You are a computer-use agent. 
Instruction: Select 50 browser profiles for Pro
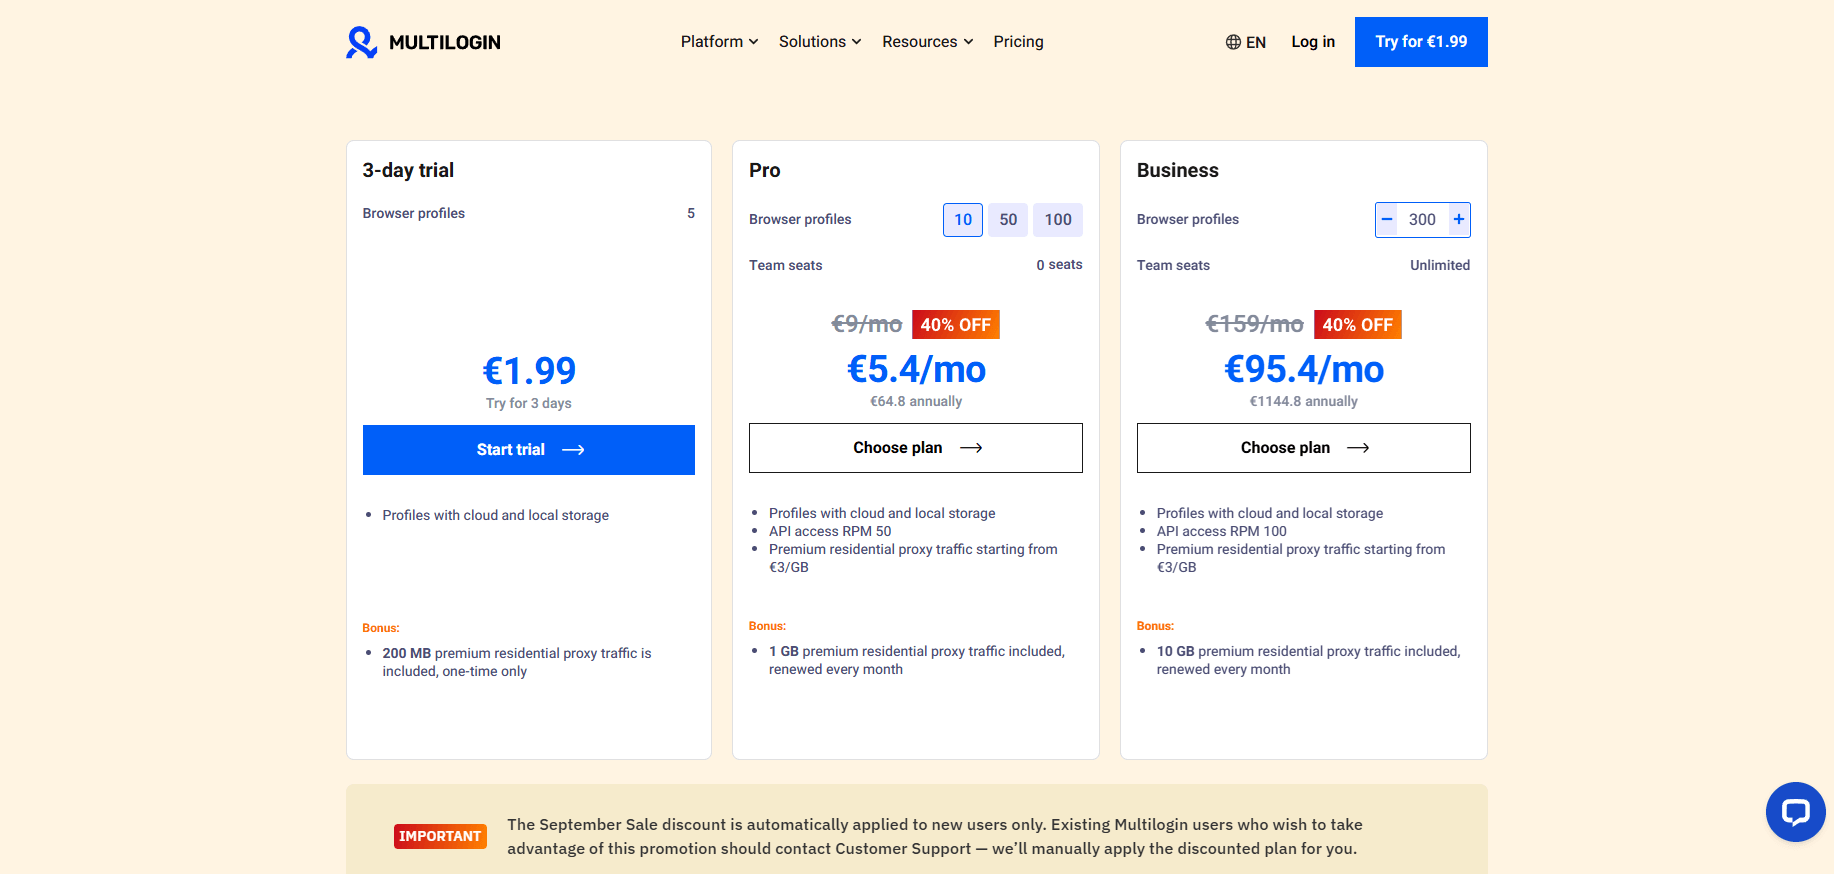click(1008, 220)
